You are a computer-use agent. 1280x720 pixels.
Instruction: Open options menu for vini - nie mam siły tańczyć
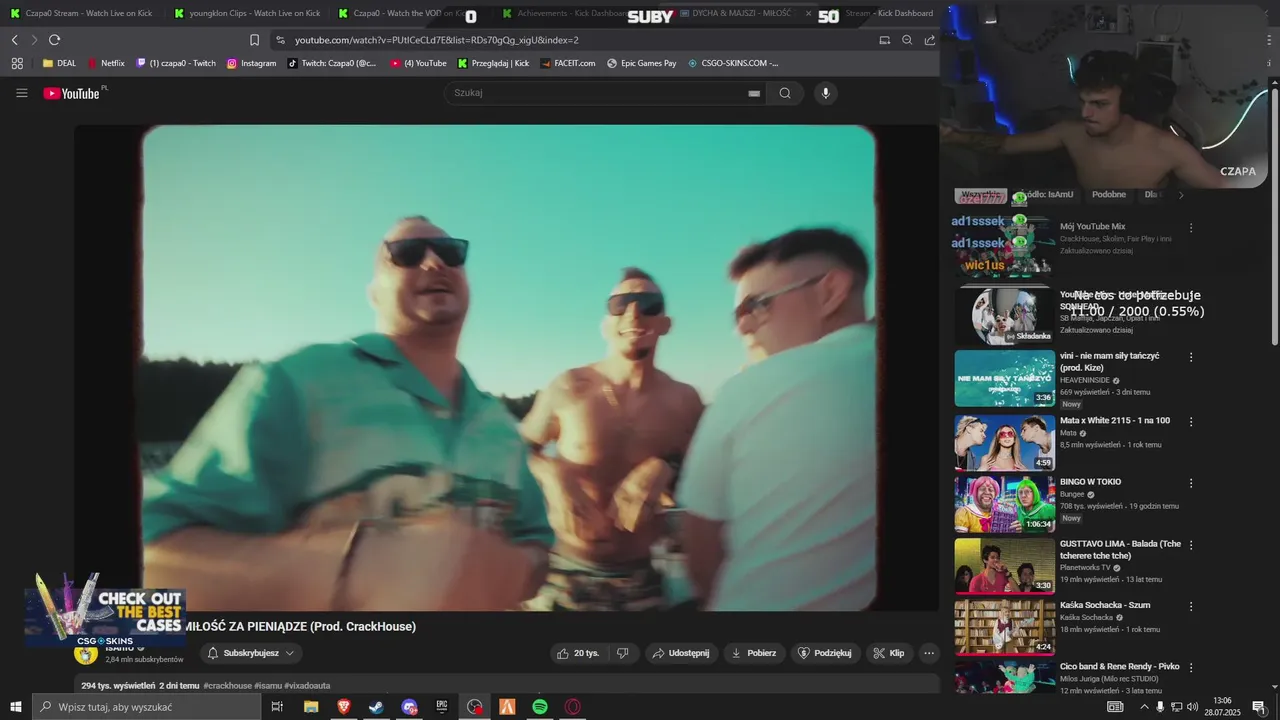(x=1191, y=357)
